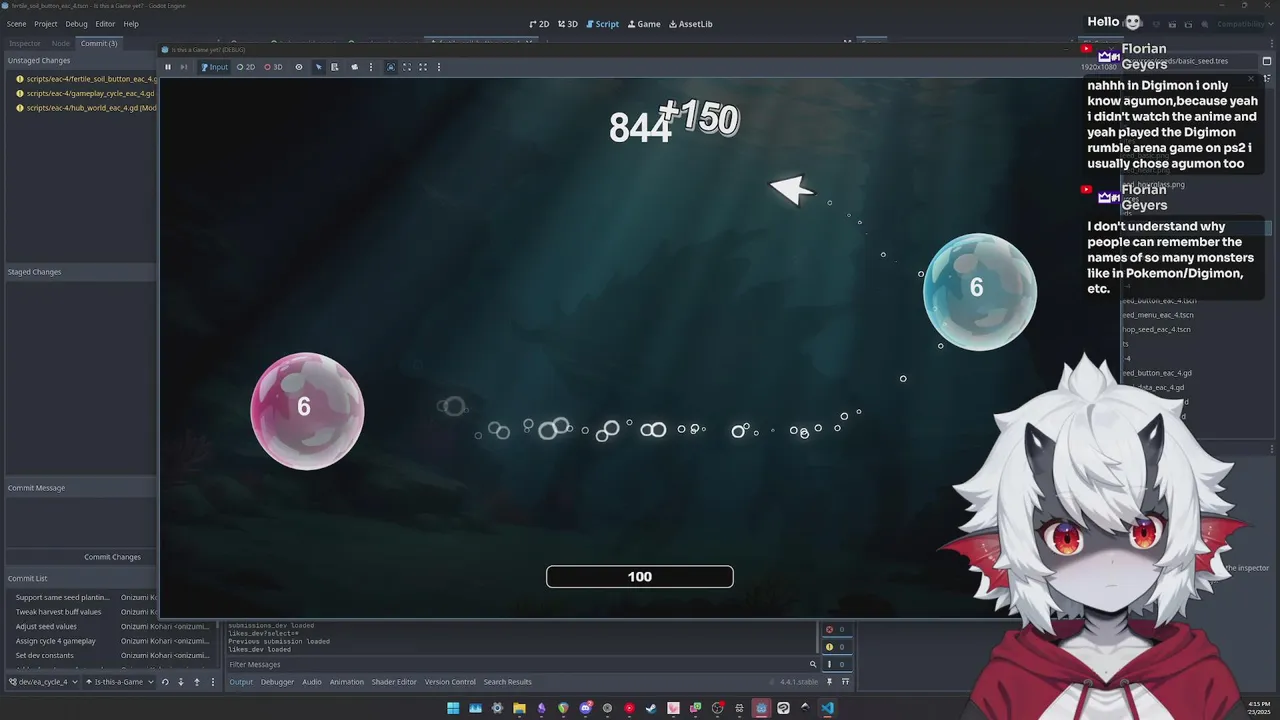Expand the bottom panel icon
Screen dimensions: 1280x720
[x=845, y=682]
